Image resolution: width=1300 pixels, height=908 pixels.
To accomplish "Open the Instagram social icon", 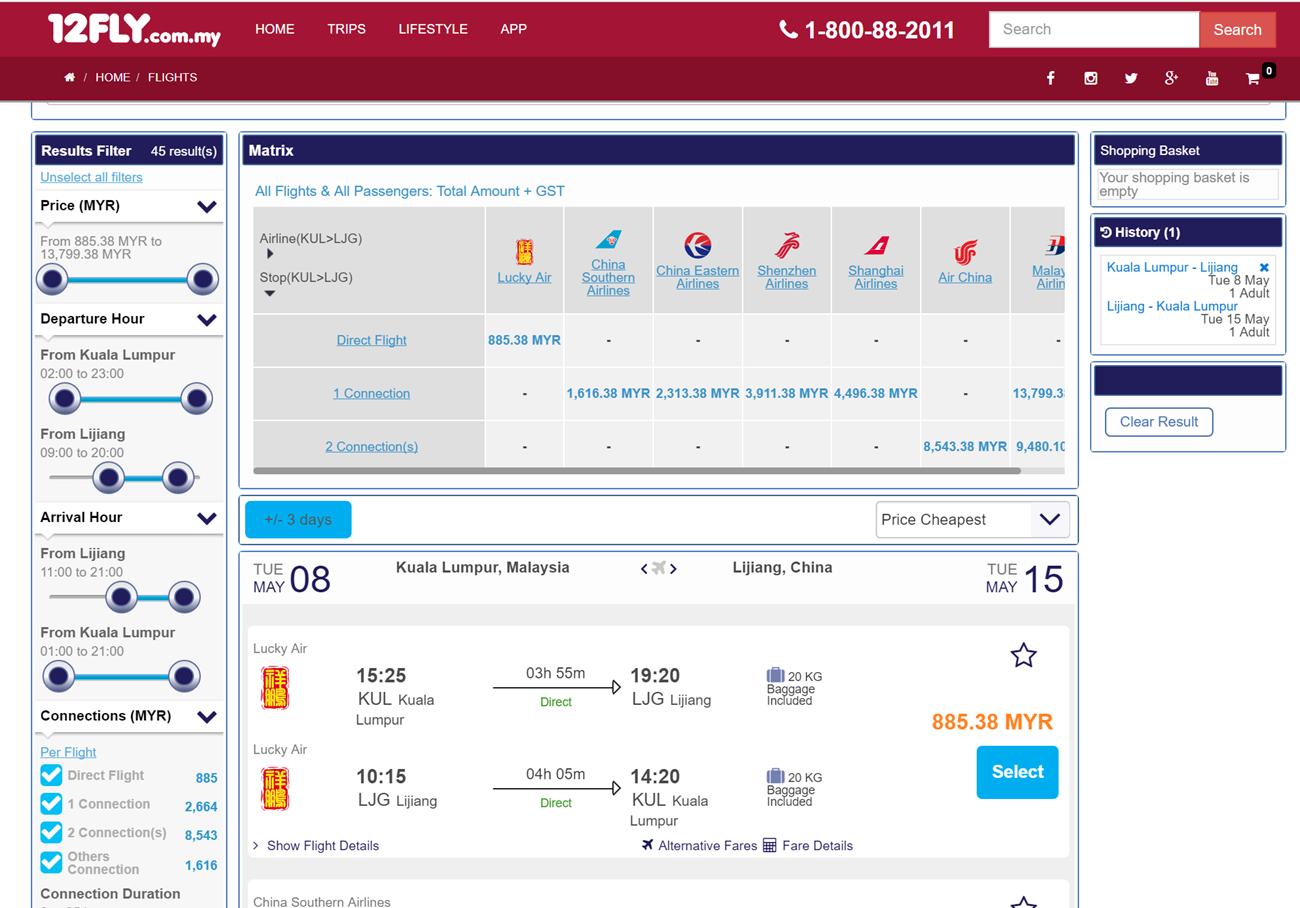I will point(1091,78).
